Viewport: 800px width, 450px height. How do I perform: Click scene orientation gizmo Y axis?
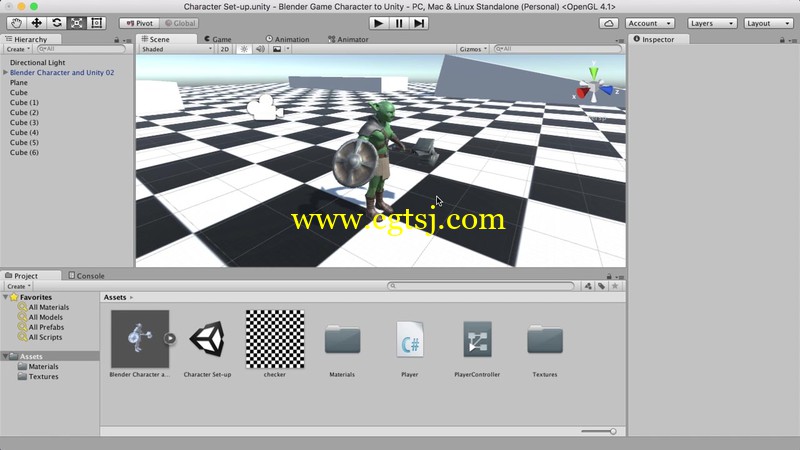pyautogui.click(x=593, y=72)
